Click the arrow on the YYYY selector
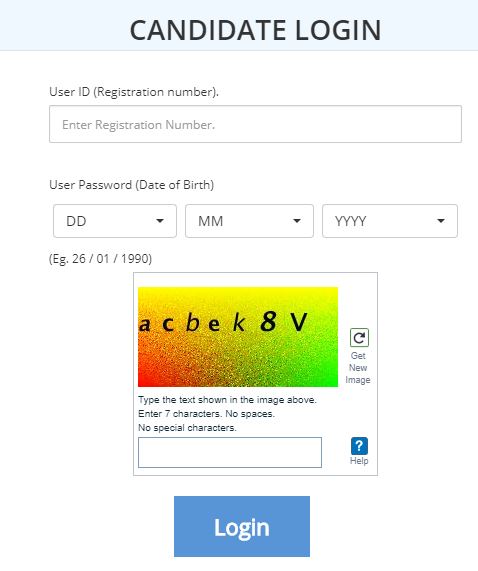This screenshot has width=478, height=571. 441,221
